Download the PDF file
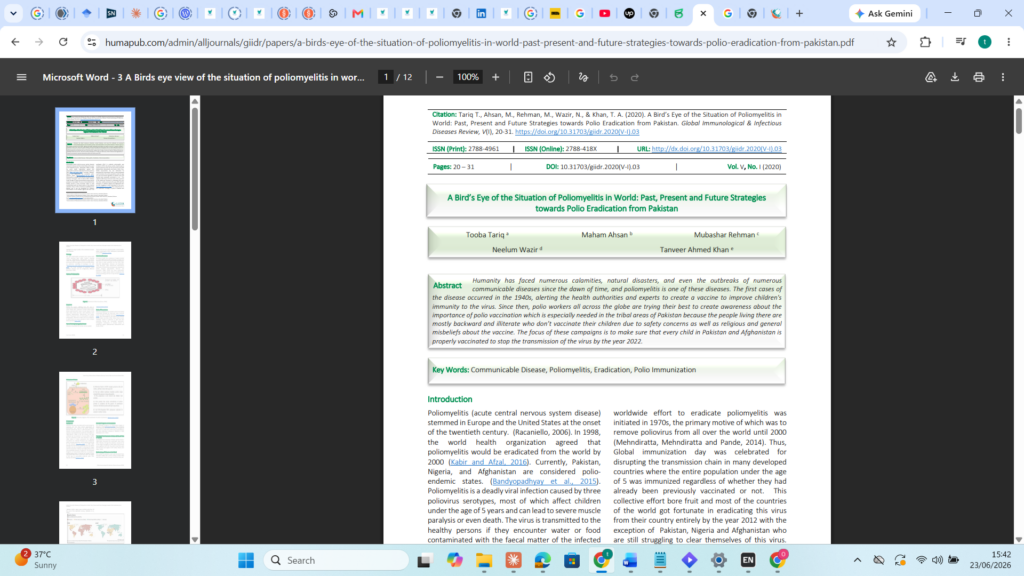Screen dimensions: 1024x576 point(955,77)
